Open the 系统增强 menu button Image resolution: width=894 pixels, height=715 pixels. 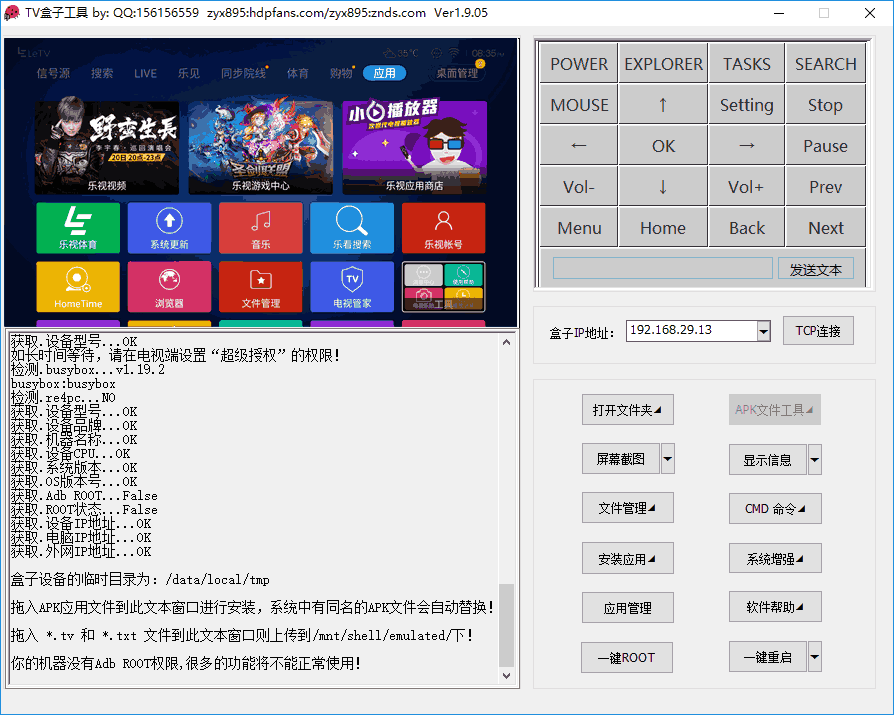[775, 558]
